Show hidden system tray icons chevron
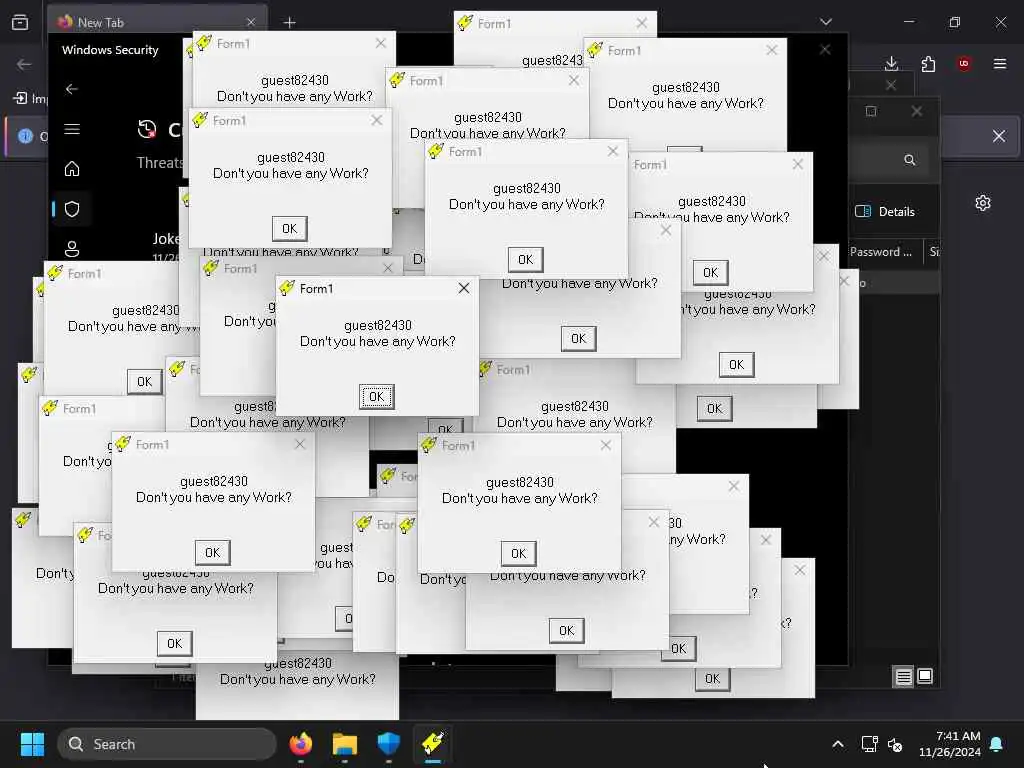1024x768 pixels. (838, 744)
